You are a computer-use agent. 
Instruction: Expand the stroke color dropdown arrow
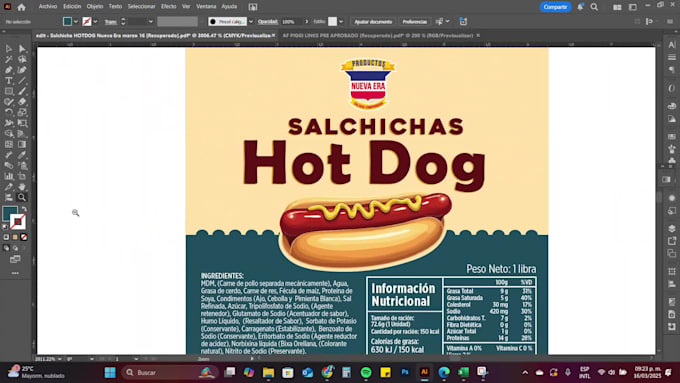[x=95, y=22]
